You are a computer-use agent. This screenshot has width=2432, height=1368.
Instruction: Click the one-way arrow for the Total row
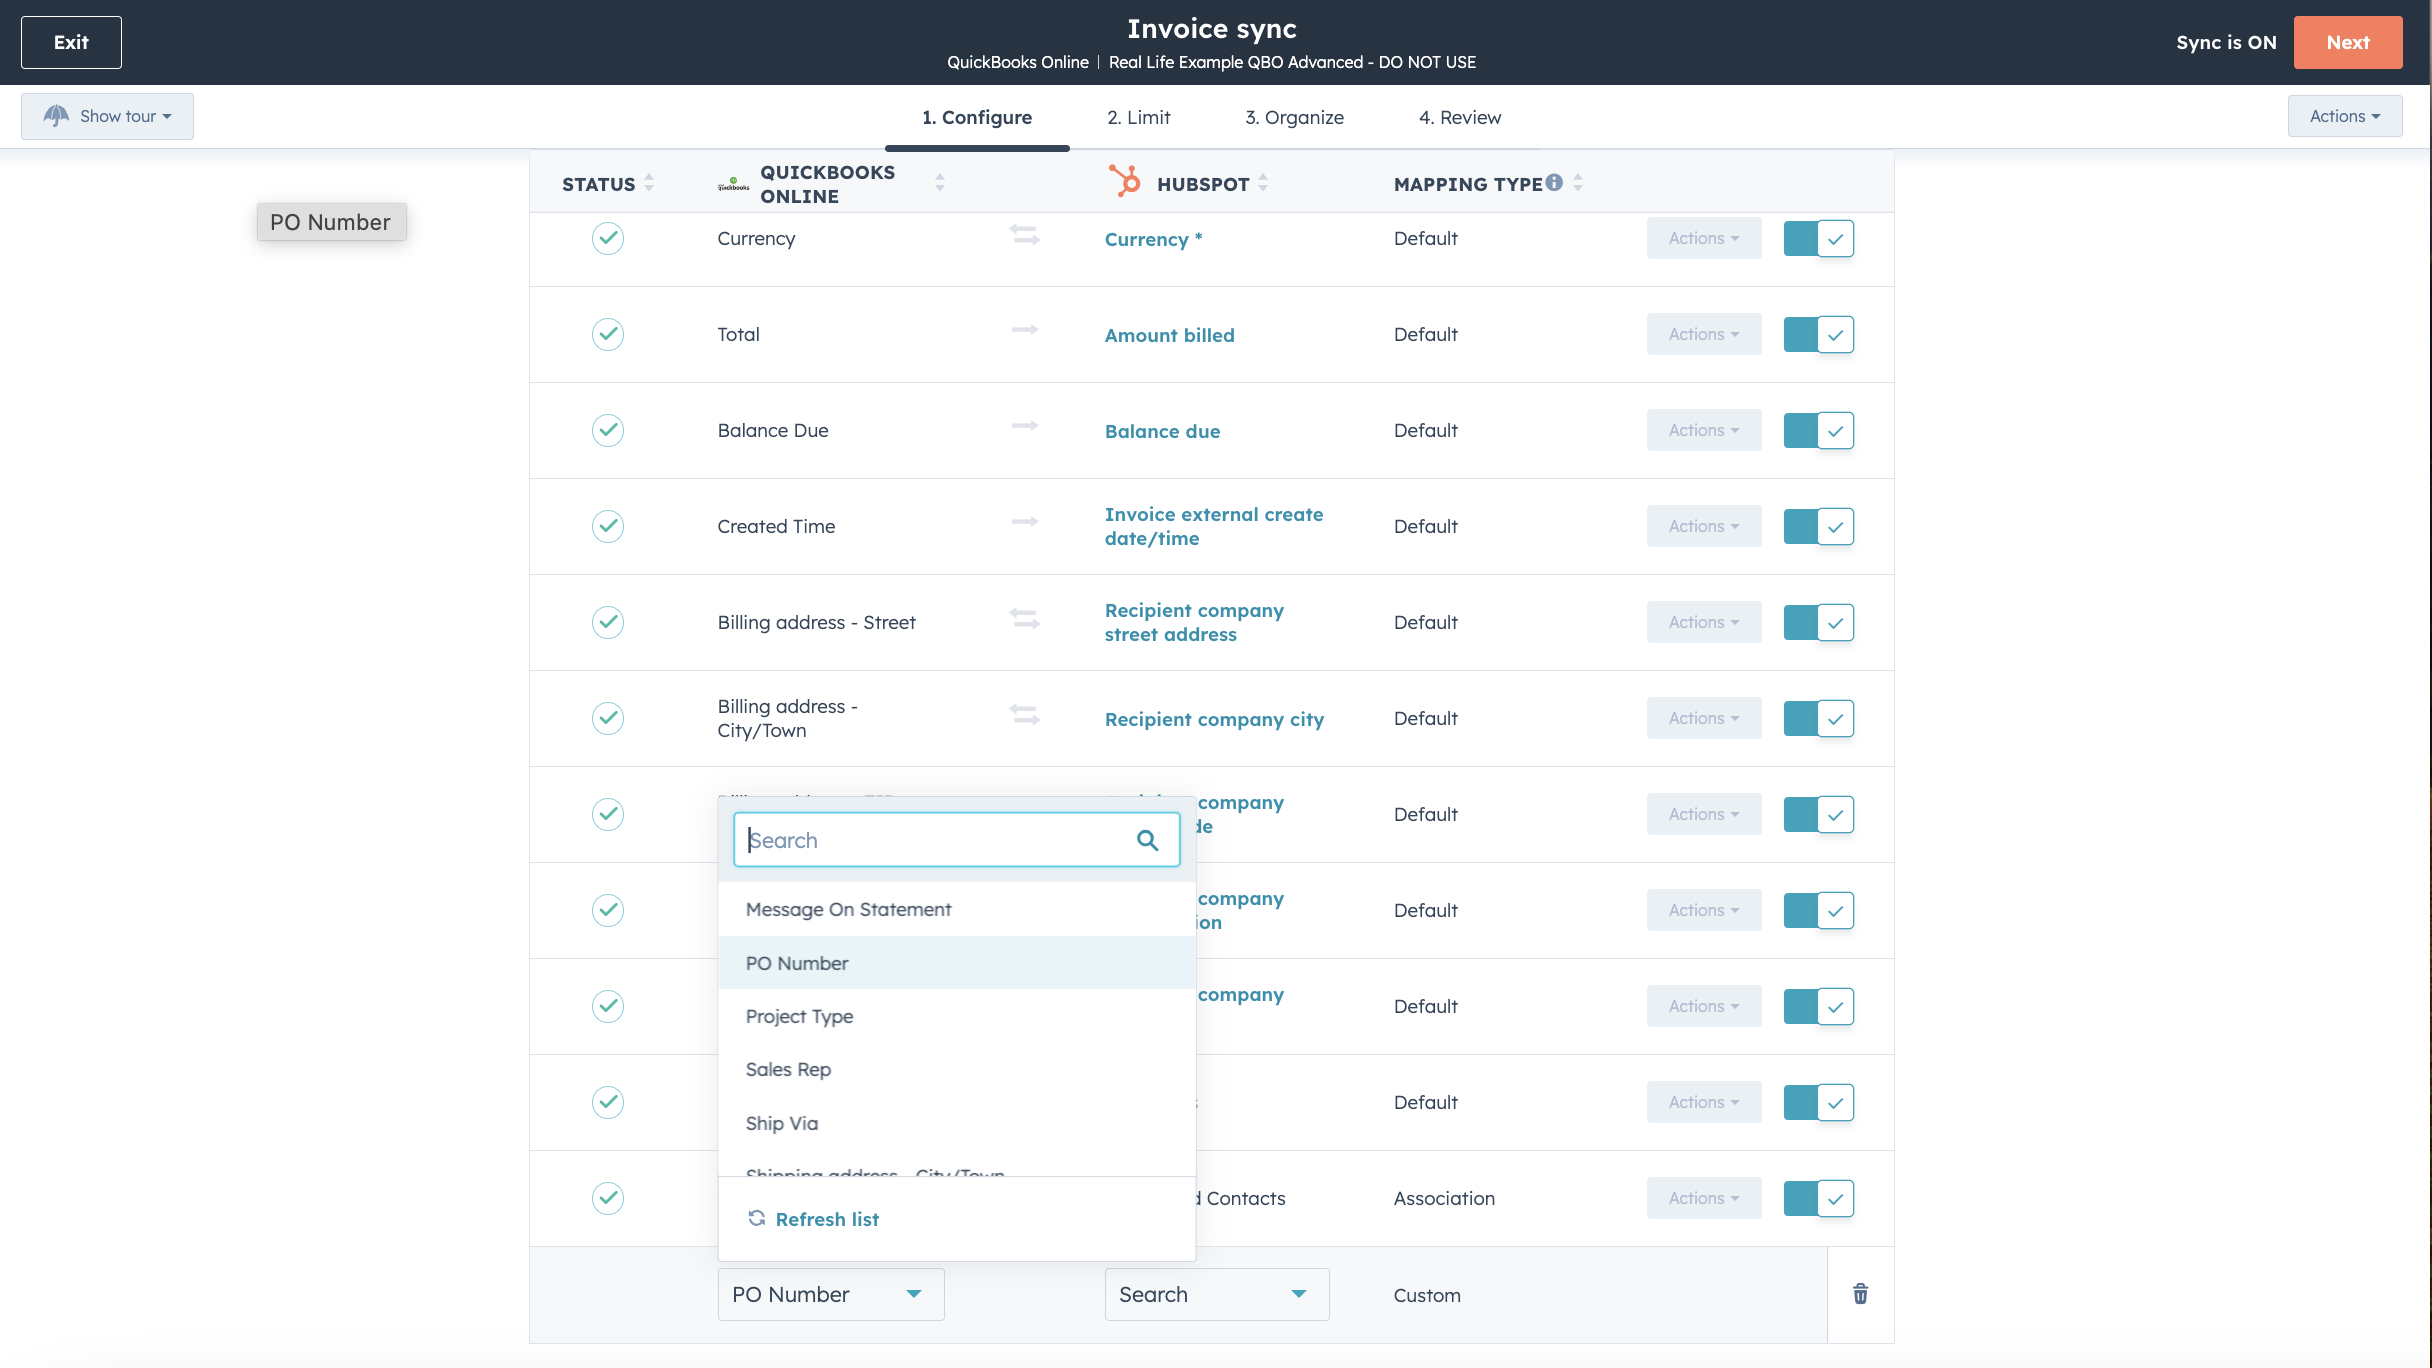(x=1024, y=329)
